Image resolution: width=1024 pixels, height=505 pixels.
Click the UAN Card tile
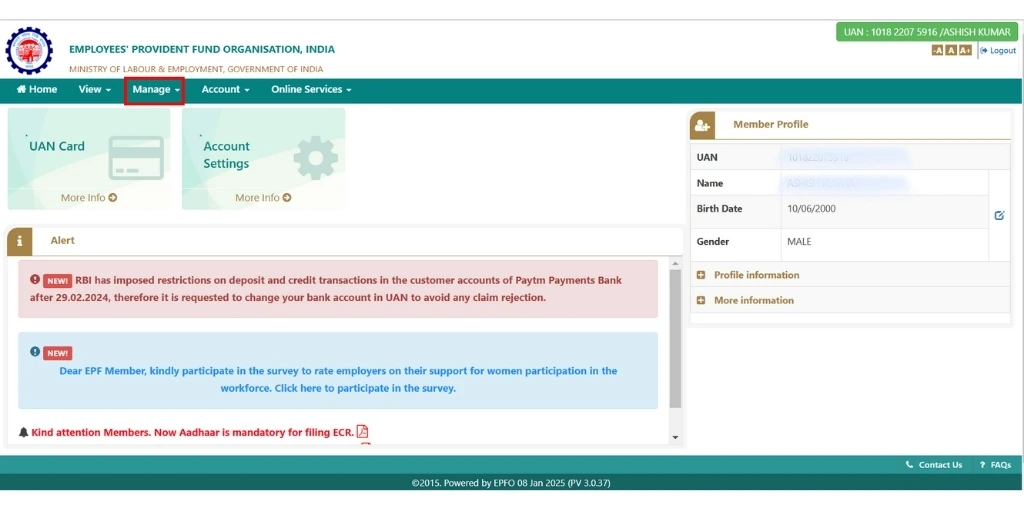pyautogui.click(x=89, y=159)
